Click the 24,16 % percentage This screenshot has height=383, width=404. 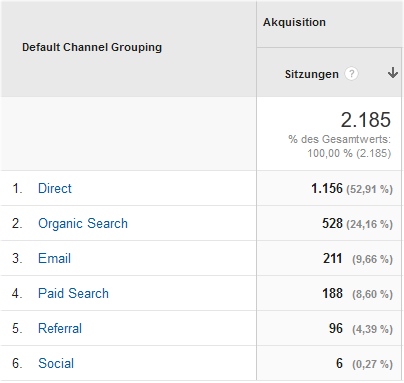(x=369, y=224)
